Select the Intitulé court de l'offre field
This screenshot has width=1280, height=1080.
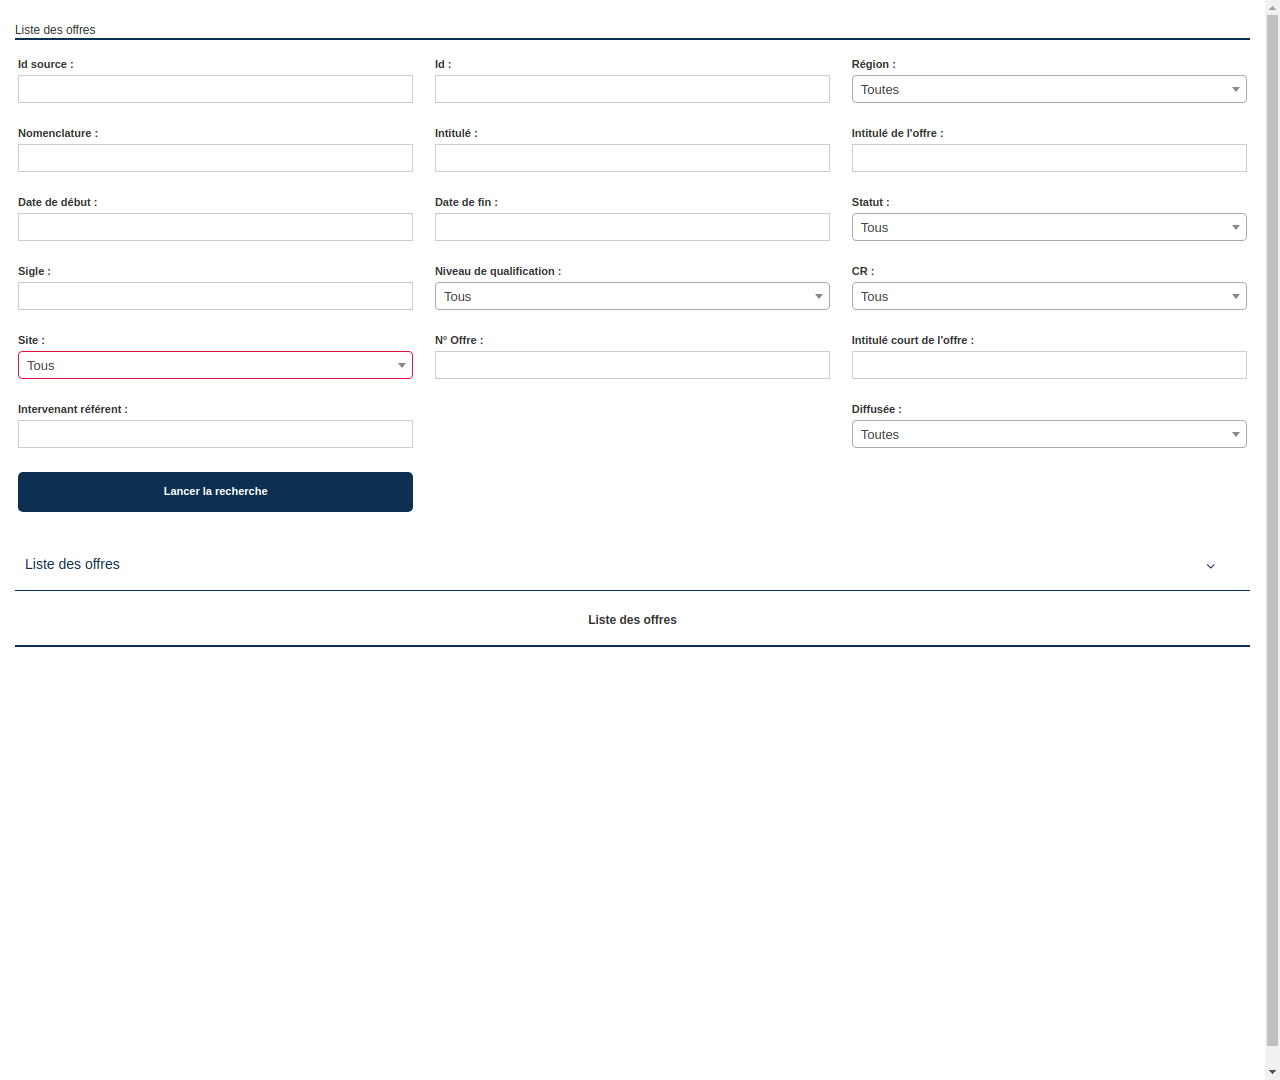(x=1048, y=365)
